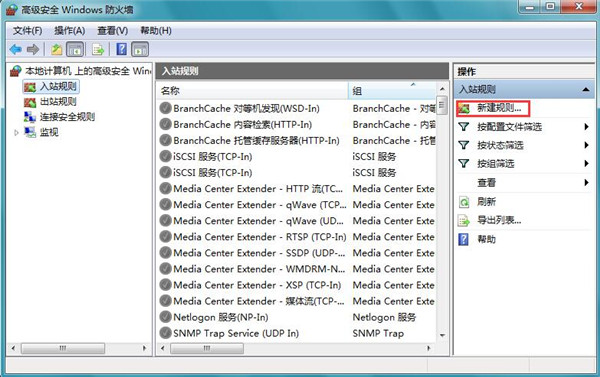Image resolution: width=600 pixels, height=377 pixels.
Task: Click SNMP Trap group cell
Action: click(x=378, y=333)
